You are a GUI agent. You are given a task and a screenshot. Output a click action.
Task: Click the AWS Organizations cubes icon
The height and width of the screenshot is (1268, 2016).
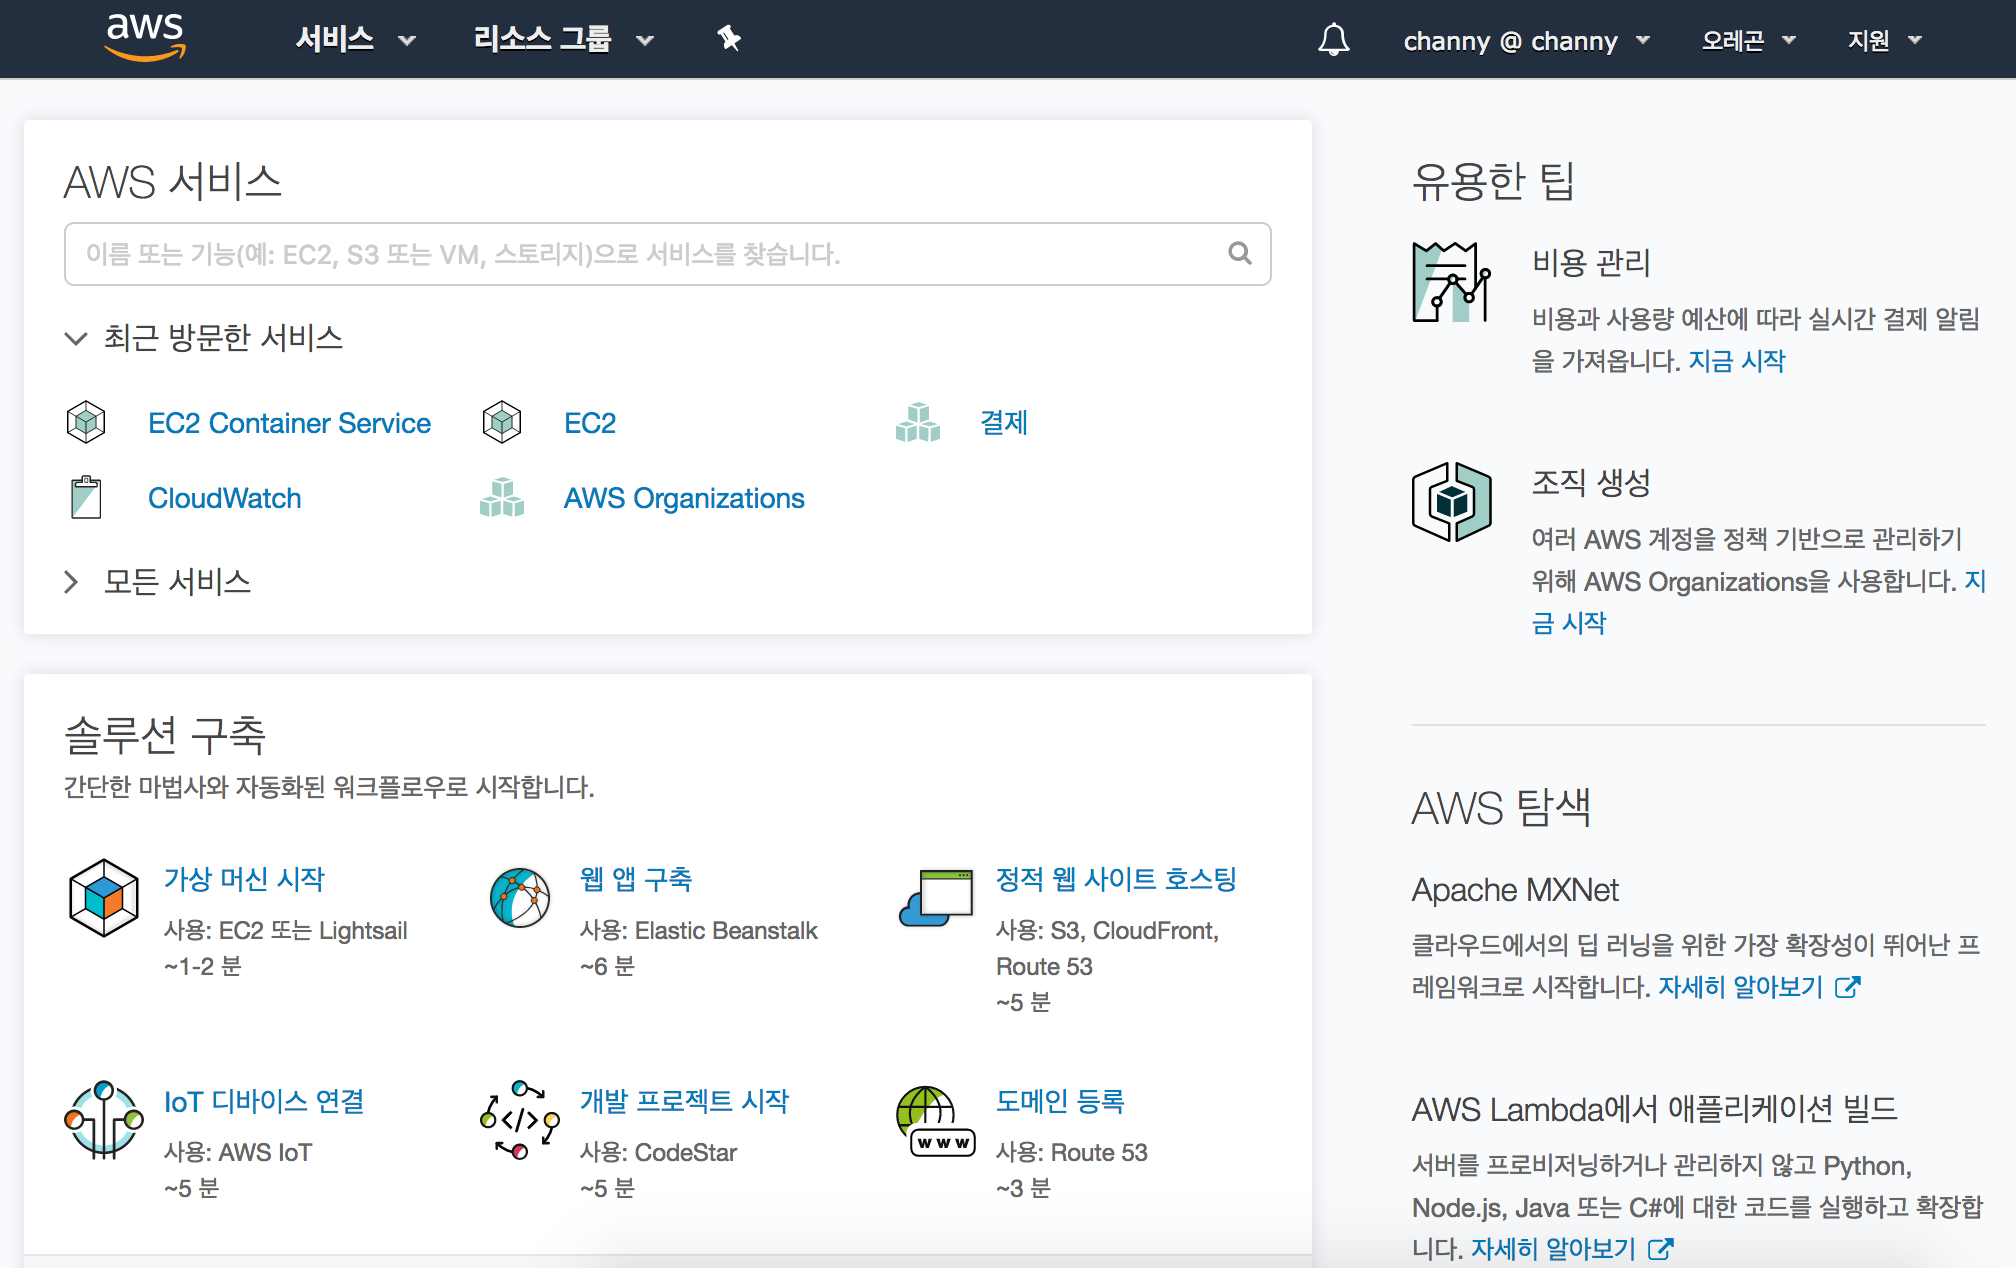[x=502, y=497]
